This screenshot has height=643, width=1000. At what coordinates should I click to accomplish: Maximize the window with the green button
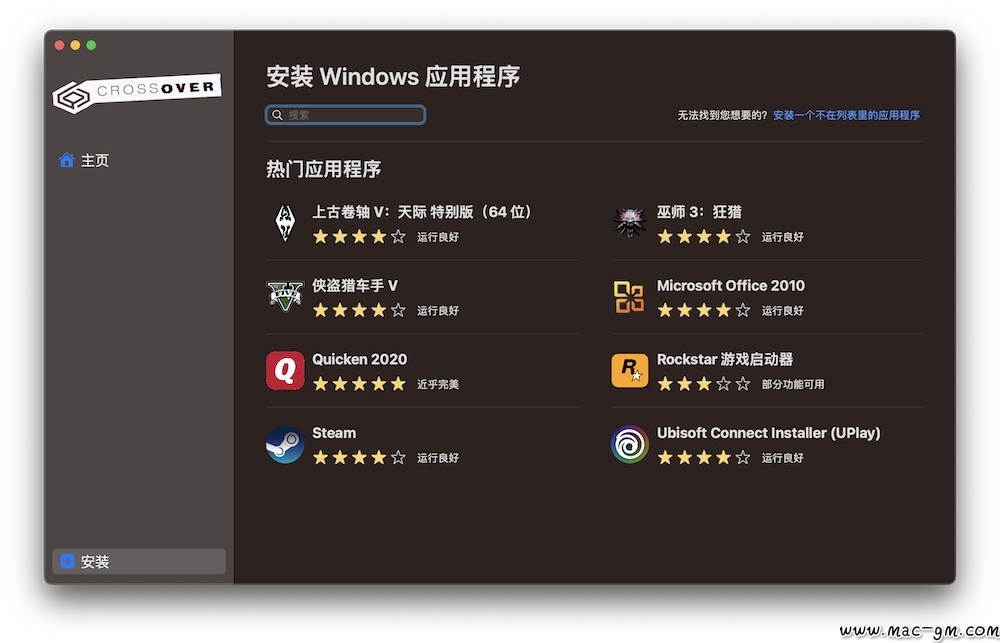[x=91, y=45]
